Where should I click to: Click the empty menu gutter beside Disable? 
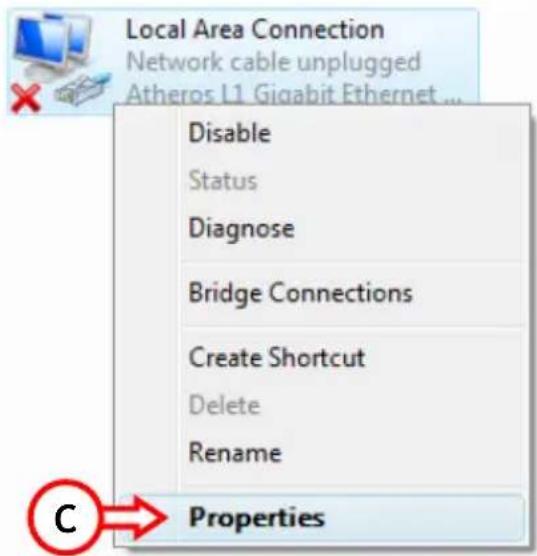pos(147,133)
